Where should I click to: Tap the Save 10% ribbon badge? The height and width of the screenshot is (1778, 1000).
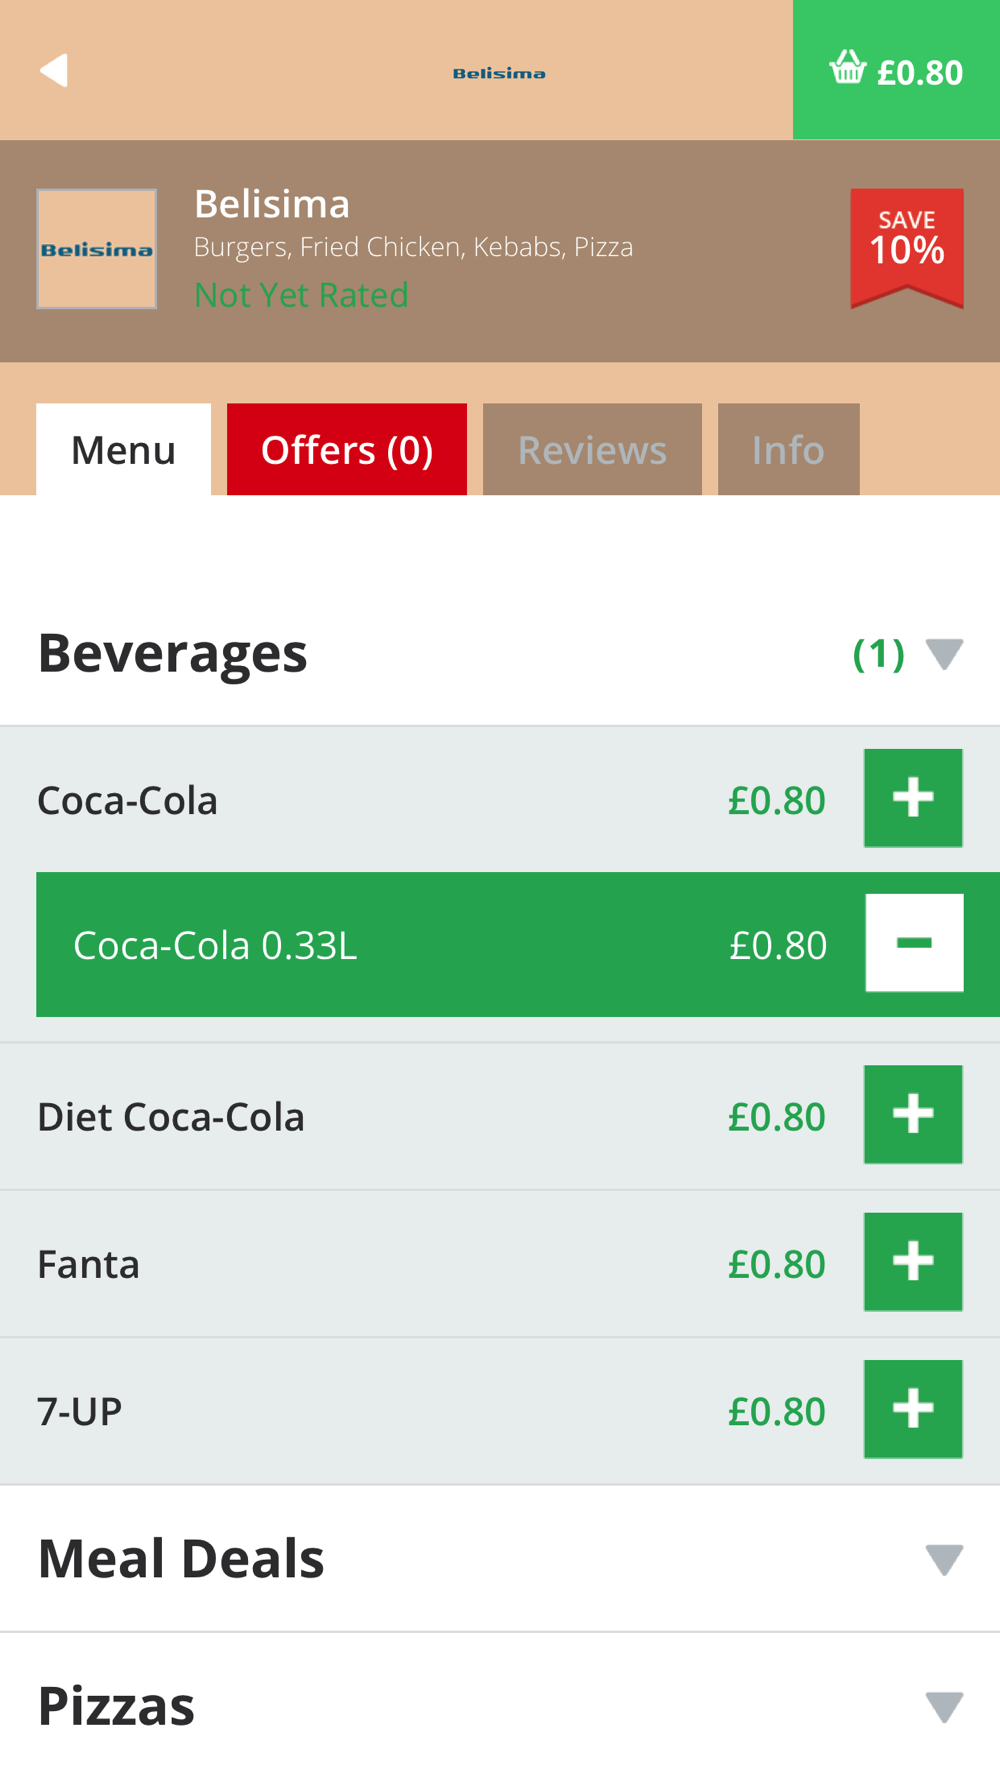point(907,246)
